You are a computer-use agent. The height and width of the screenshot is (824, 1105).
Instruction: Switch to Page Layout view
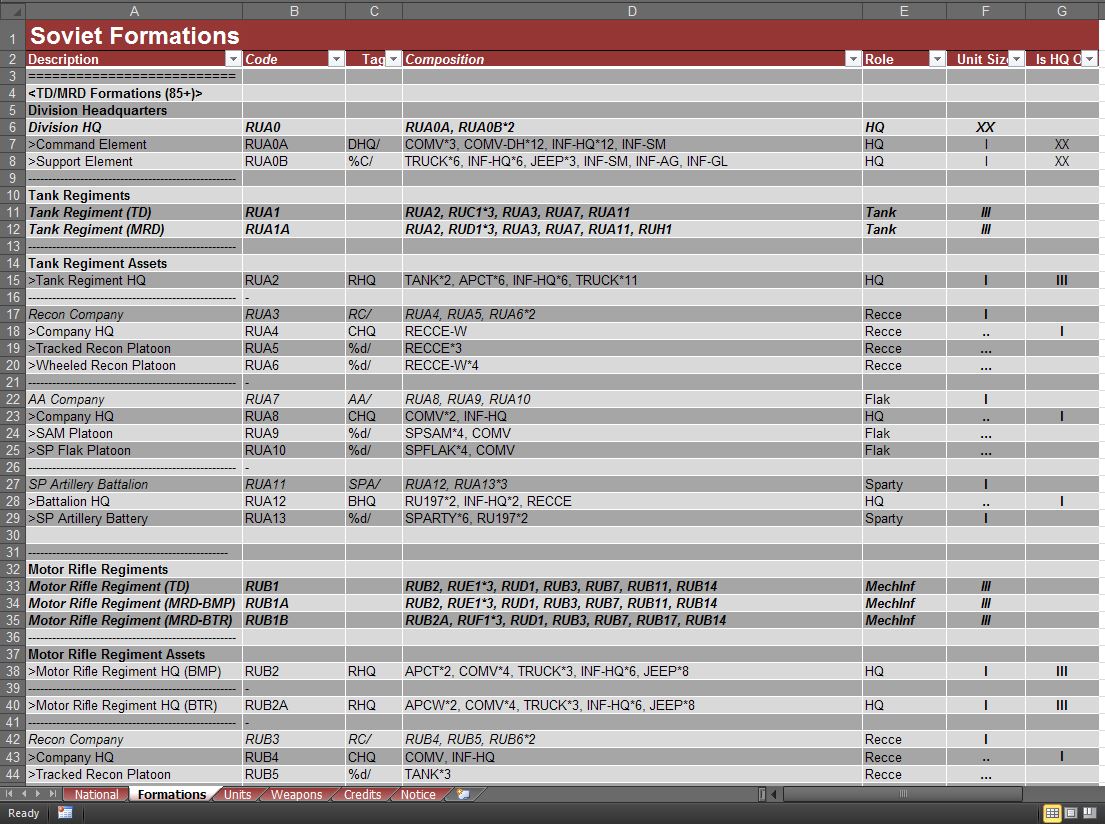coord(1070,813)
